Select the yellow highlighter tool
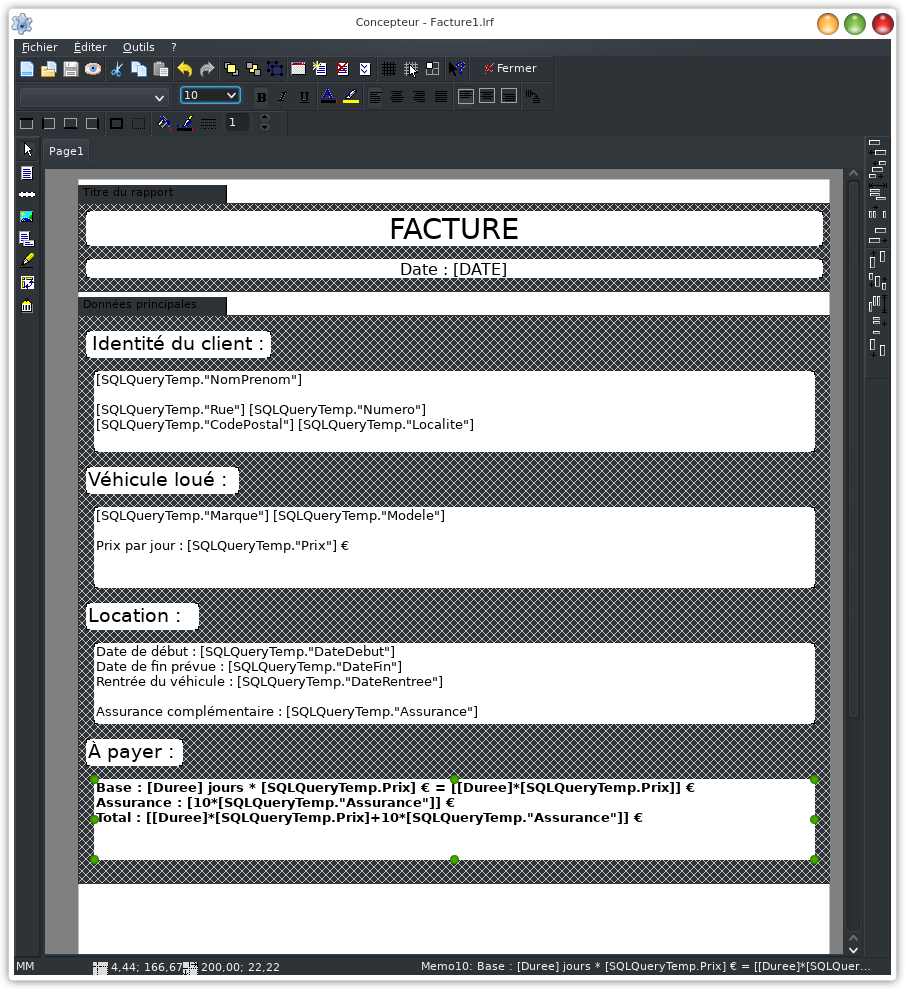This screenshot has width=905, height=989. point(27,261)
